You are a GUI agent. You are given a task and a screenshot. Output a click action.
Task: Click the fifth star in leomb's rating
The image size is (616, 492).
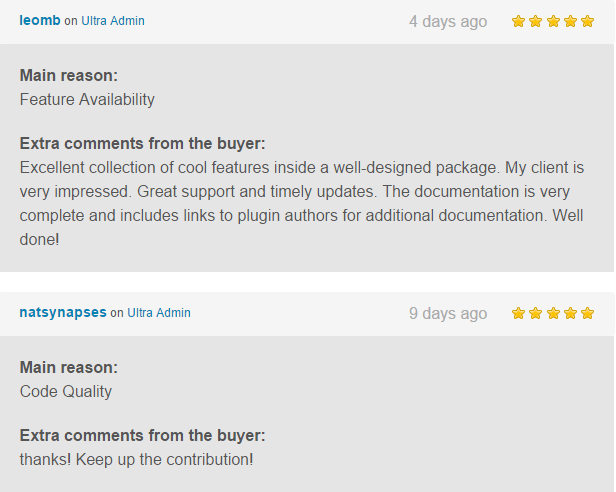pyautogui.click(x=587, y=21)
